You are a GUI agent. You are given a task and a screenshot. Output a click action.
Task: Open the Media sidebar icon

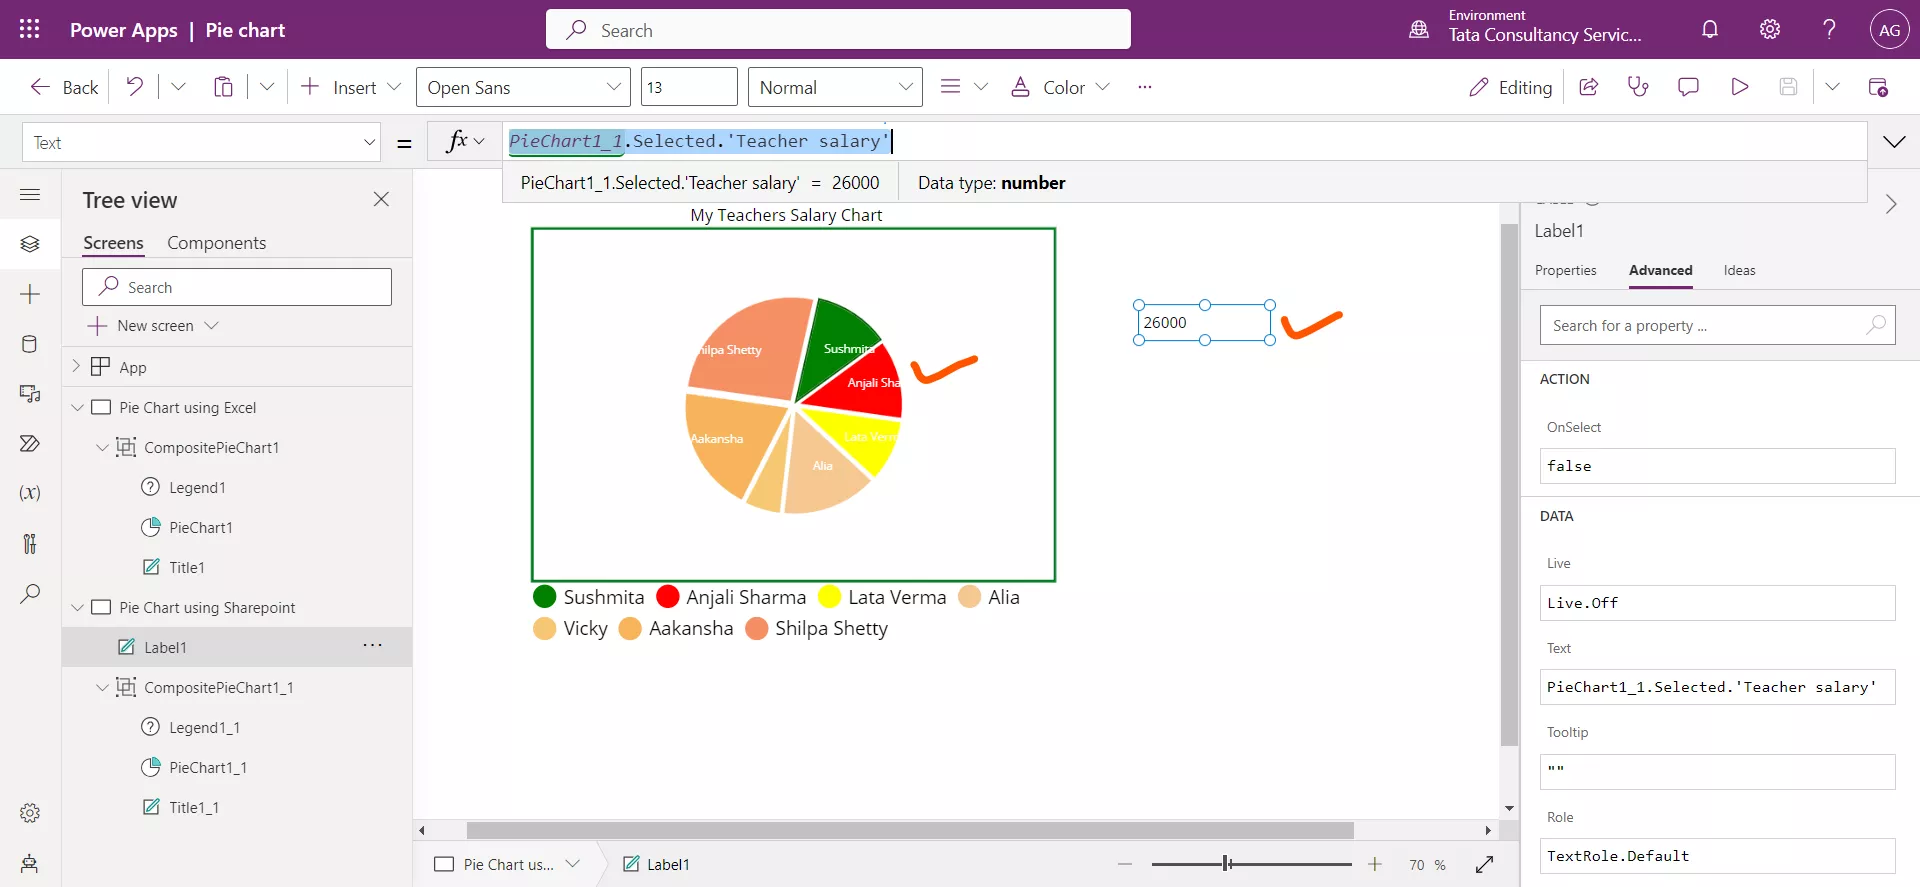(30, 394)
